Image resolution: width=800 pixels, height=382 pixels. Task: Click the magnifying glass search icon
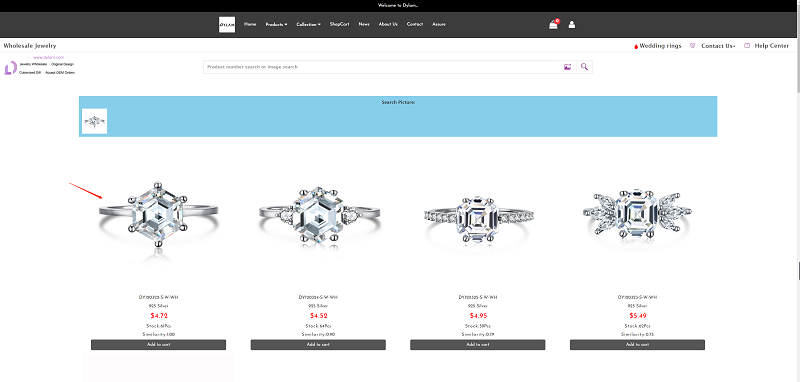point(585,67)
